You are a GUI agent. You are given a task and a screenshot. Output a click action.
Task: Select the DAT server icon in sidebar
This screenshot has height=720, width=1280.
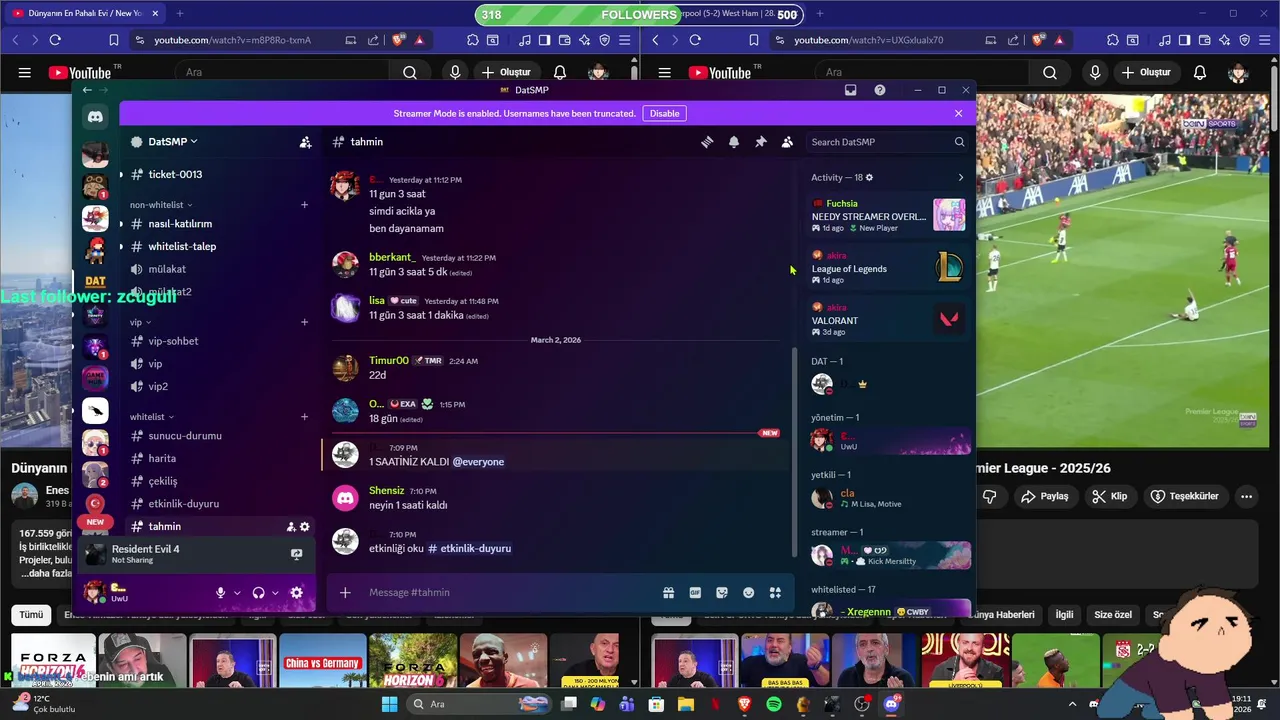coord(95,282)
